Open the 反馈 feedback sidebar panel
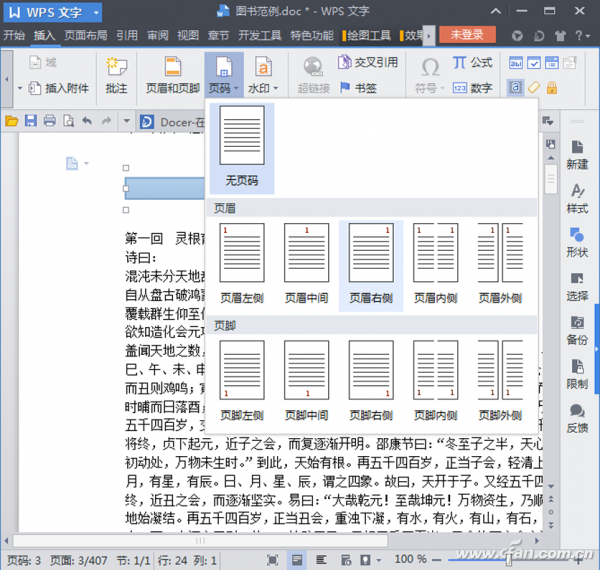The width and height of the screenshot is (600, 570). click(577, 419)
